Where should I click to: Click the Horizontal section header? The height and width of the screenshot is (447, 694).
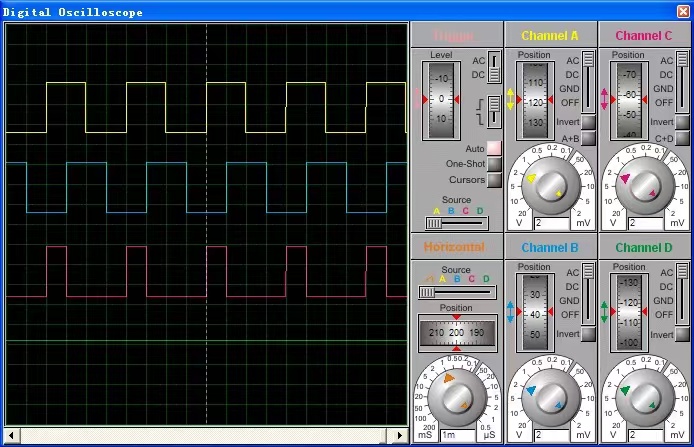pyautogui.click(x=454, y=247)
